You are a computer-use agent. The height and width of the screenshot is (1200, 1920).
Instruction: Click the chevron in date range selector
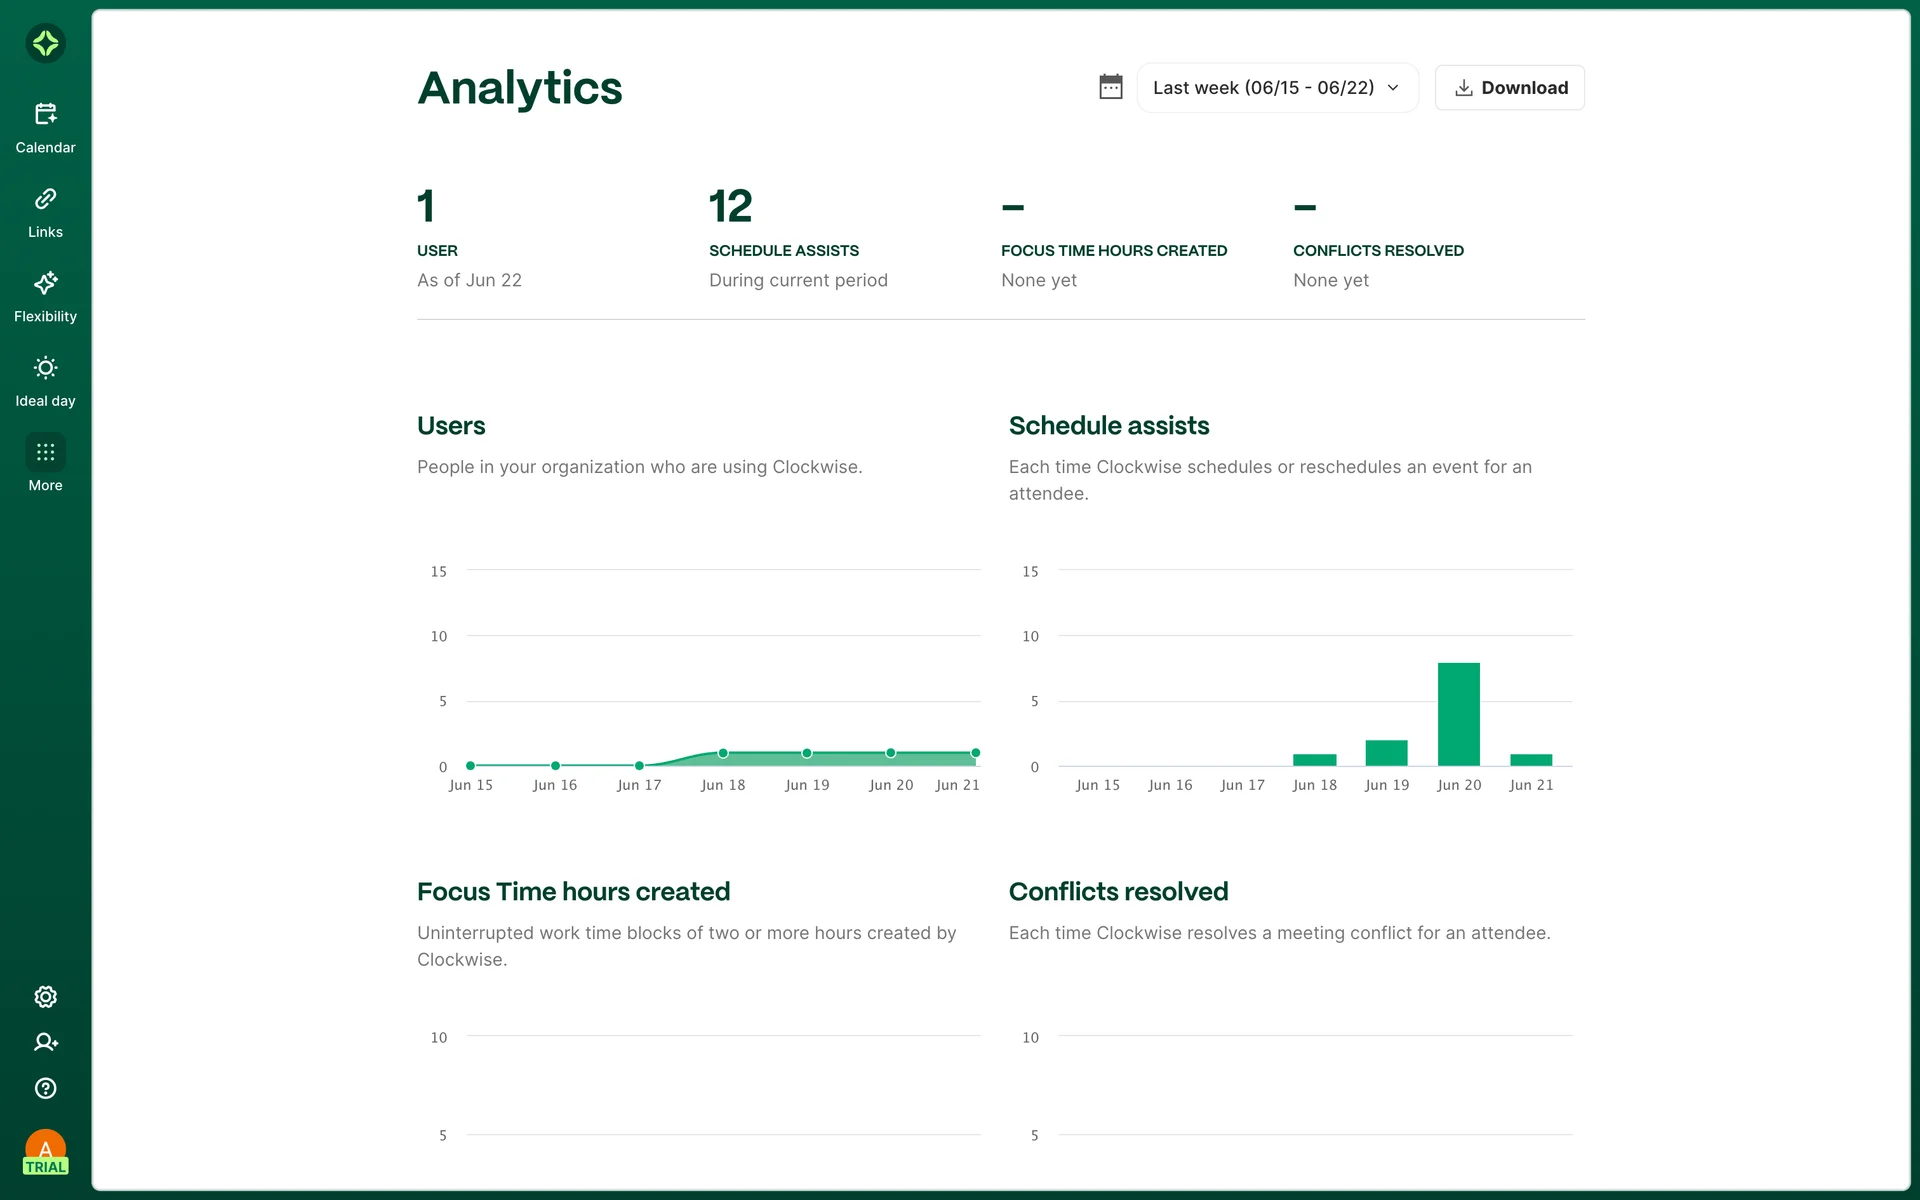pos(1393,88)
